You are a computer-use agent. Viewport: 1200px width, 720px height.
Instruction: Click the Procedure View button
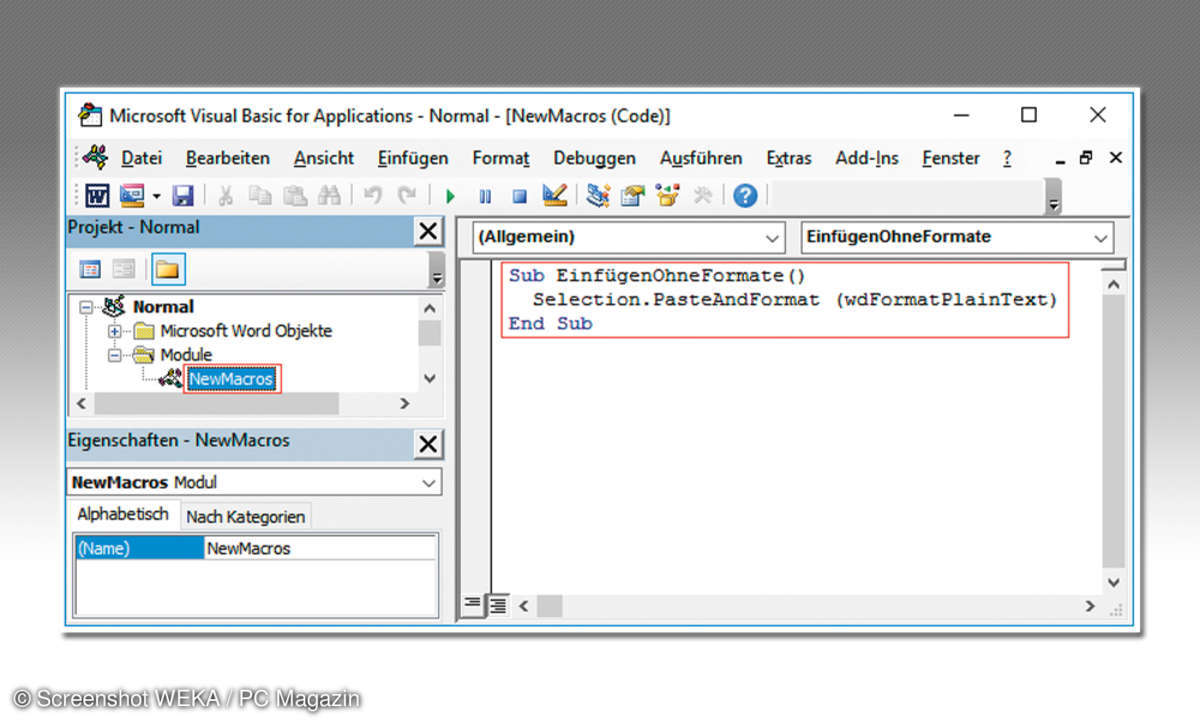coord(472,605)
